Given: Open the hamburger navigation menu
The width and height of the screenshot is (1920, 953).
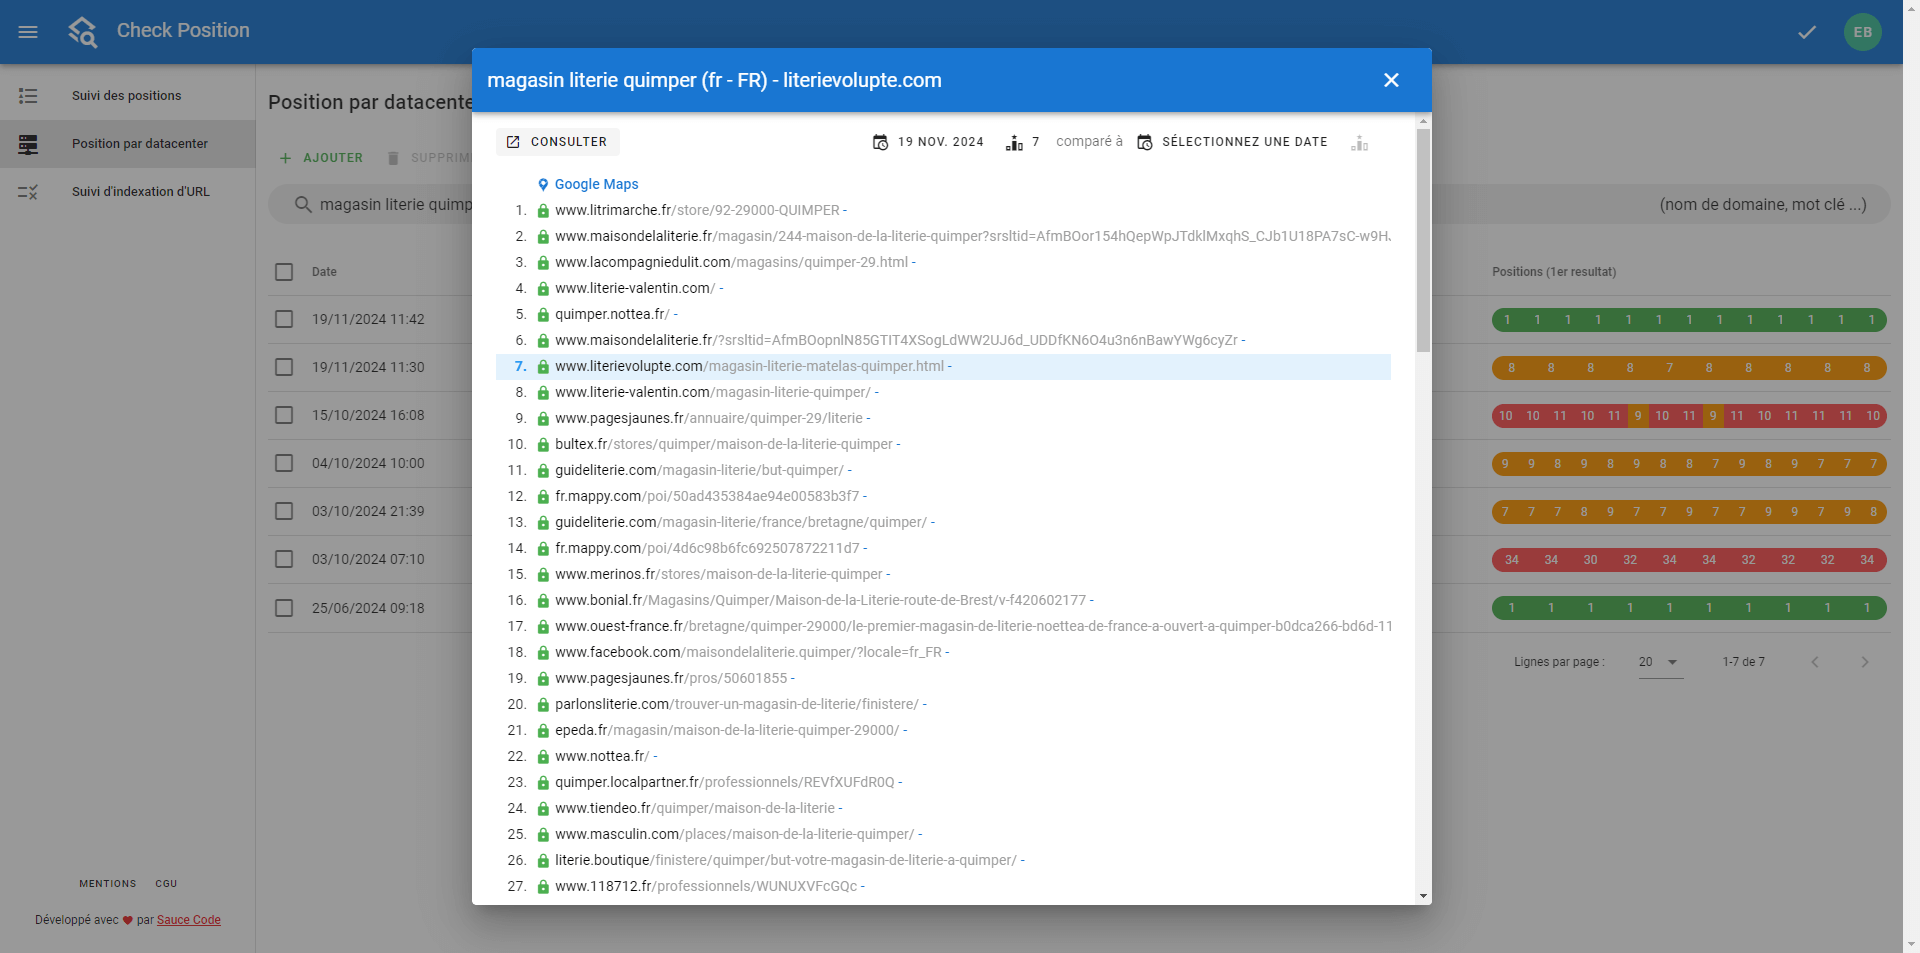Looking at the screenshot, I should (28, 32).
